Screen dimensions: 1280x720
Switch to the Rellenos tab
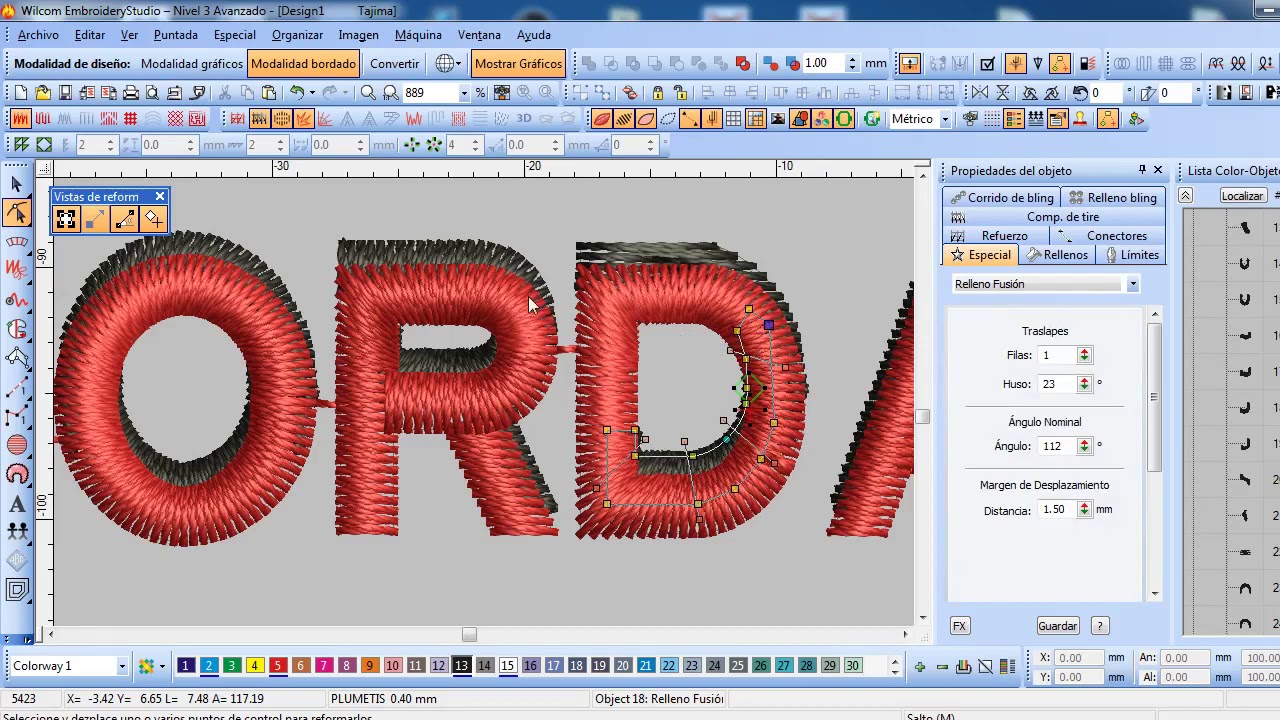coord(1057,255)
